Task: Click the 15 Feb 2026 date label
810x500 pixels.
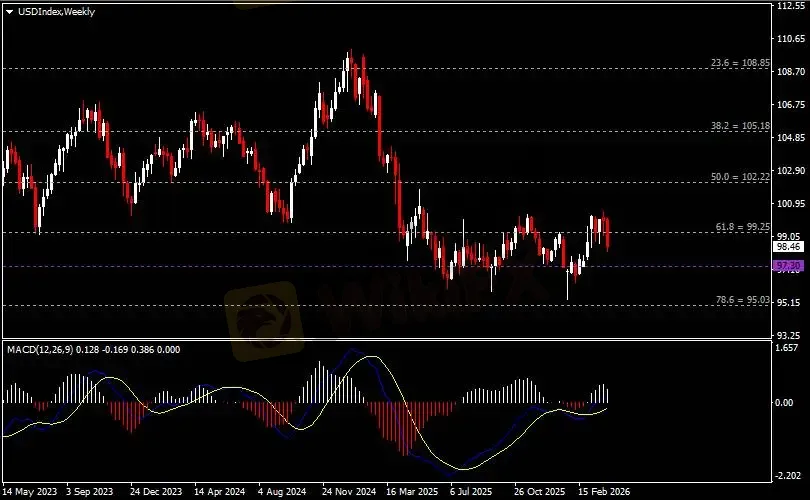Action: click(604, 491)
